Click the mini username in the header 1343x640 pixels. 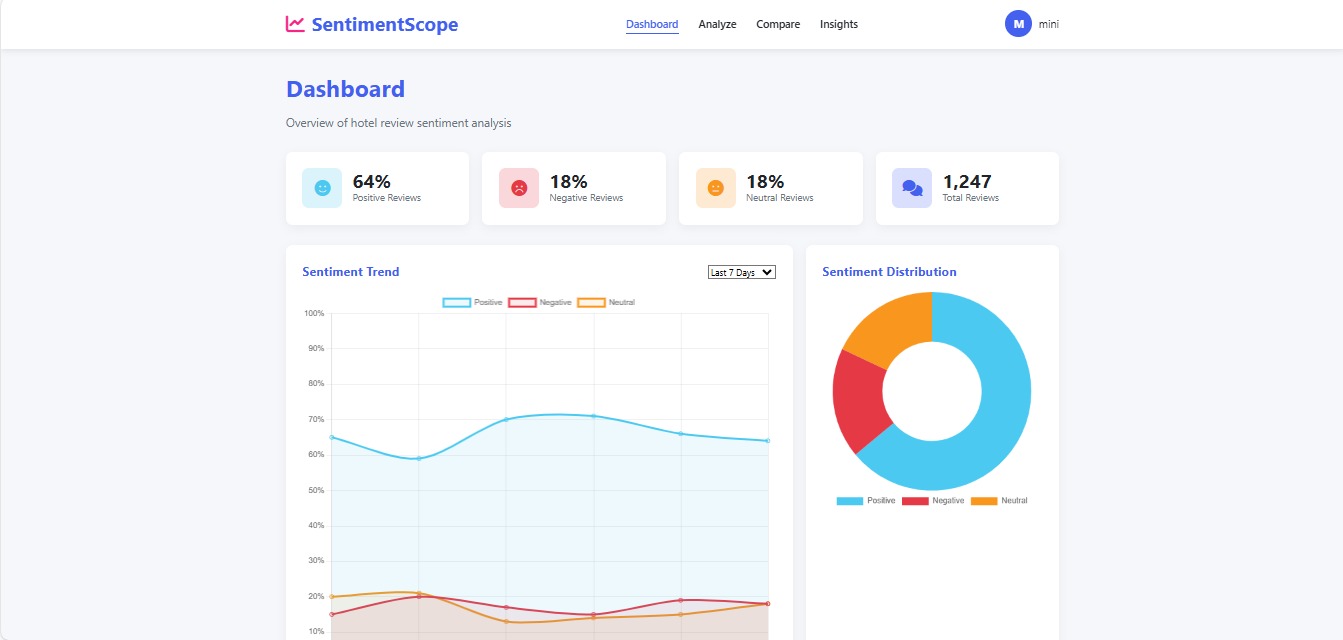tap(1048, 23)
